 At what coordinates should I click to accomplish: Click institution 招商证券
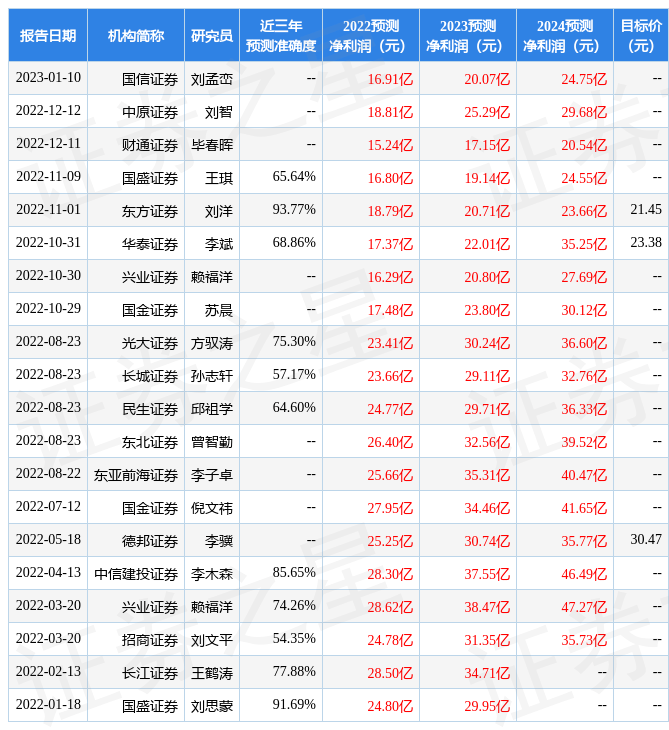pos(150,641)
